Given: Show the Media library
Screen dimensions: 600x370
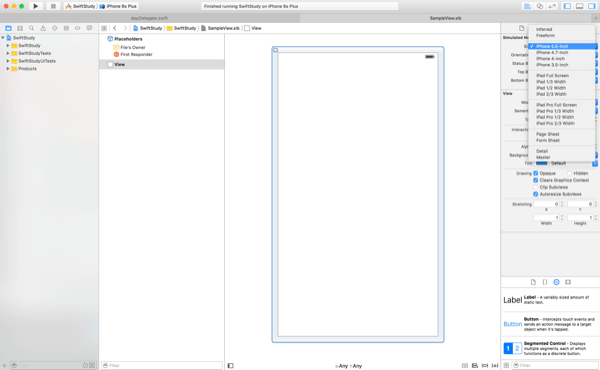Looking at the screenshot, I should pos(568,282).
